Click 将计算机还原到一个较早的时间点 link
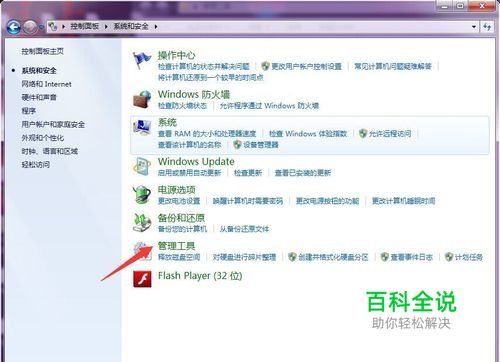The height and width of the screenshot is (362, 500). click(x=211, y=78)
